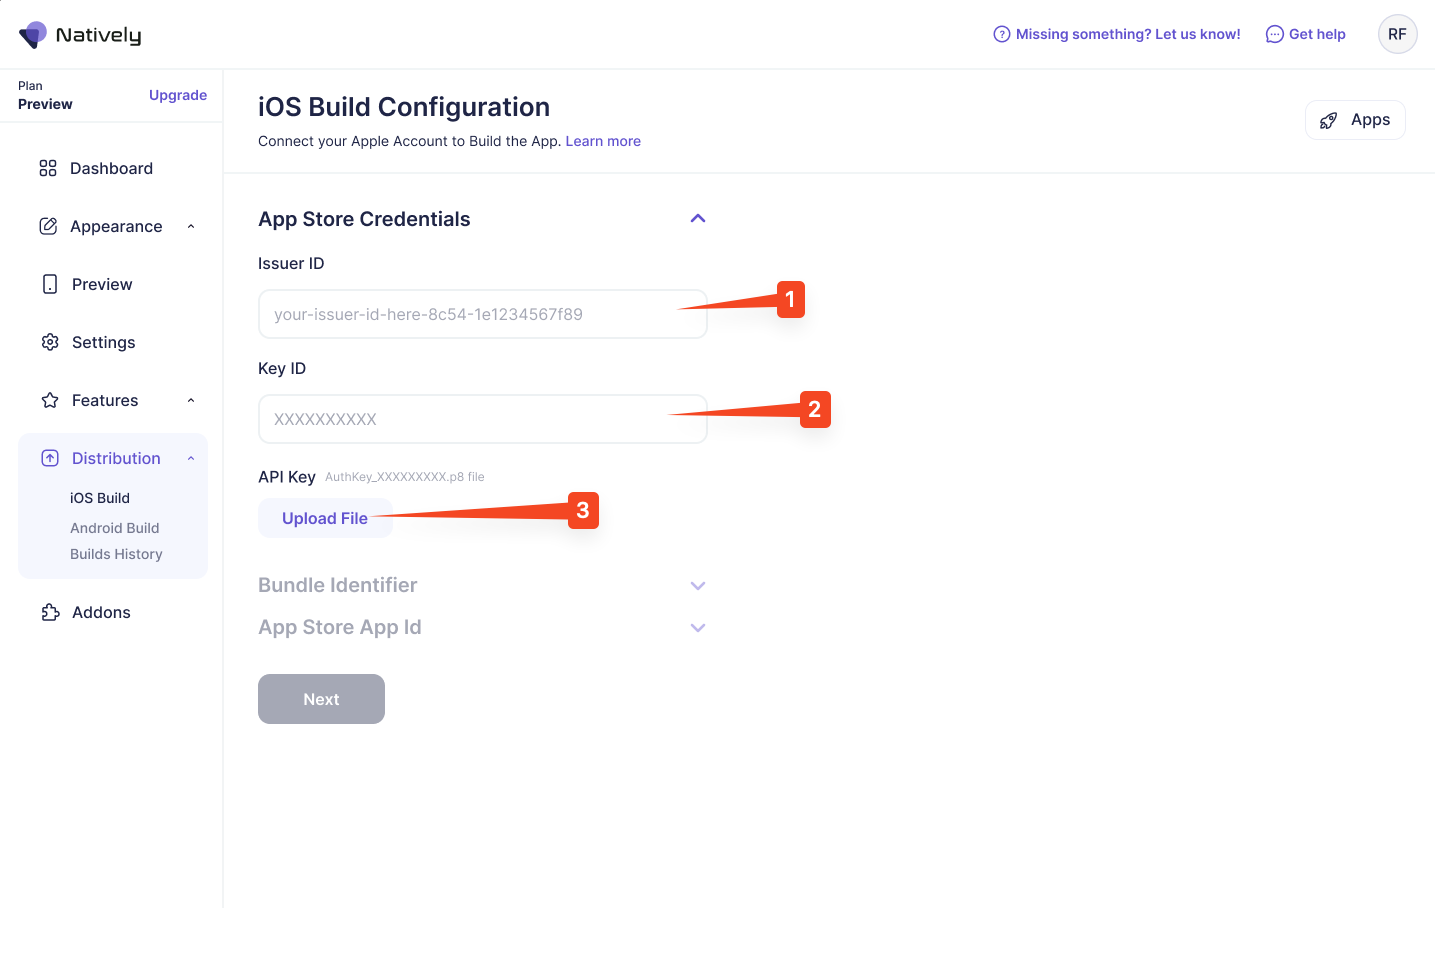1435x962 pixels.
Task: Click the Upgrade plan link
Action: [178, 95]
